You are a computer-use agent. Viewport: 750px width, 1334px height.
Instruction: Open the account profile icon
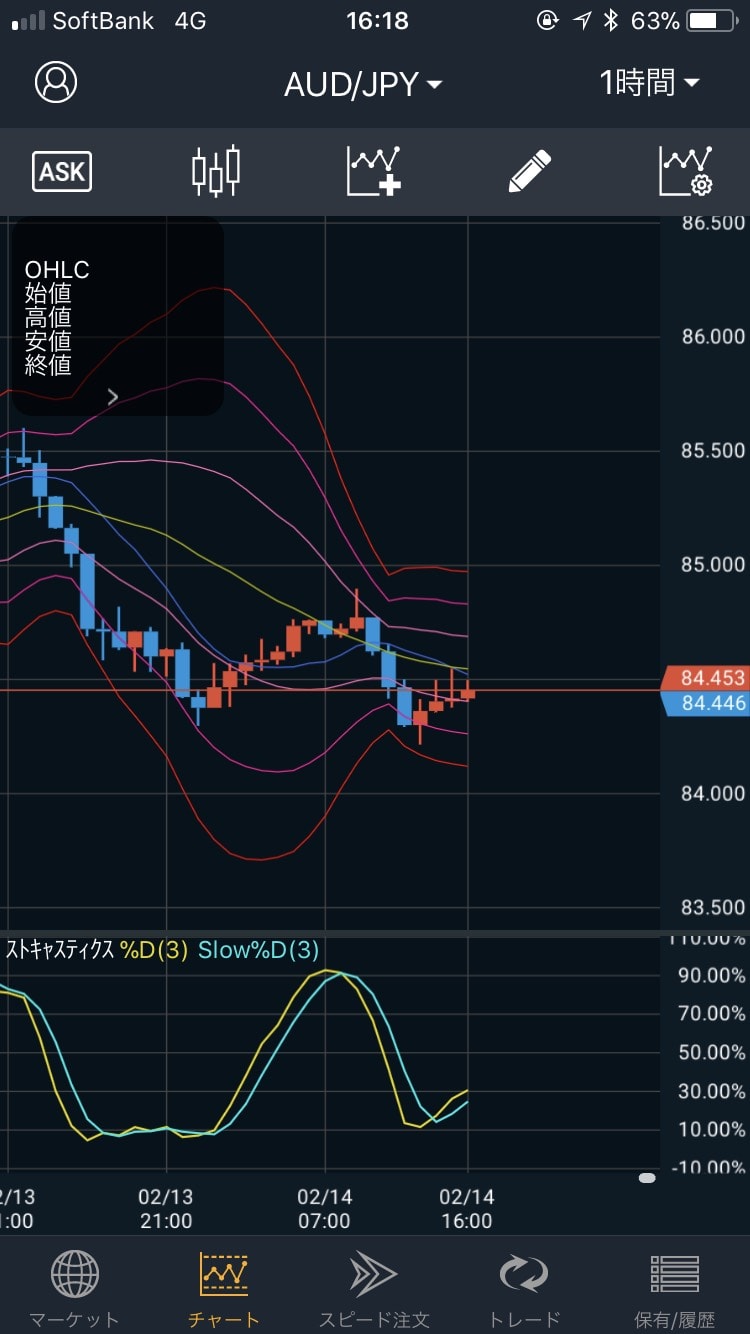pyautogui.click(x=55, y=82)
